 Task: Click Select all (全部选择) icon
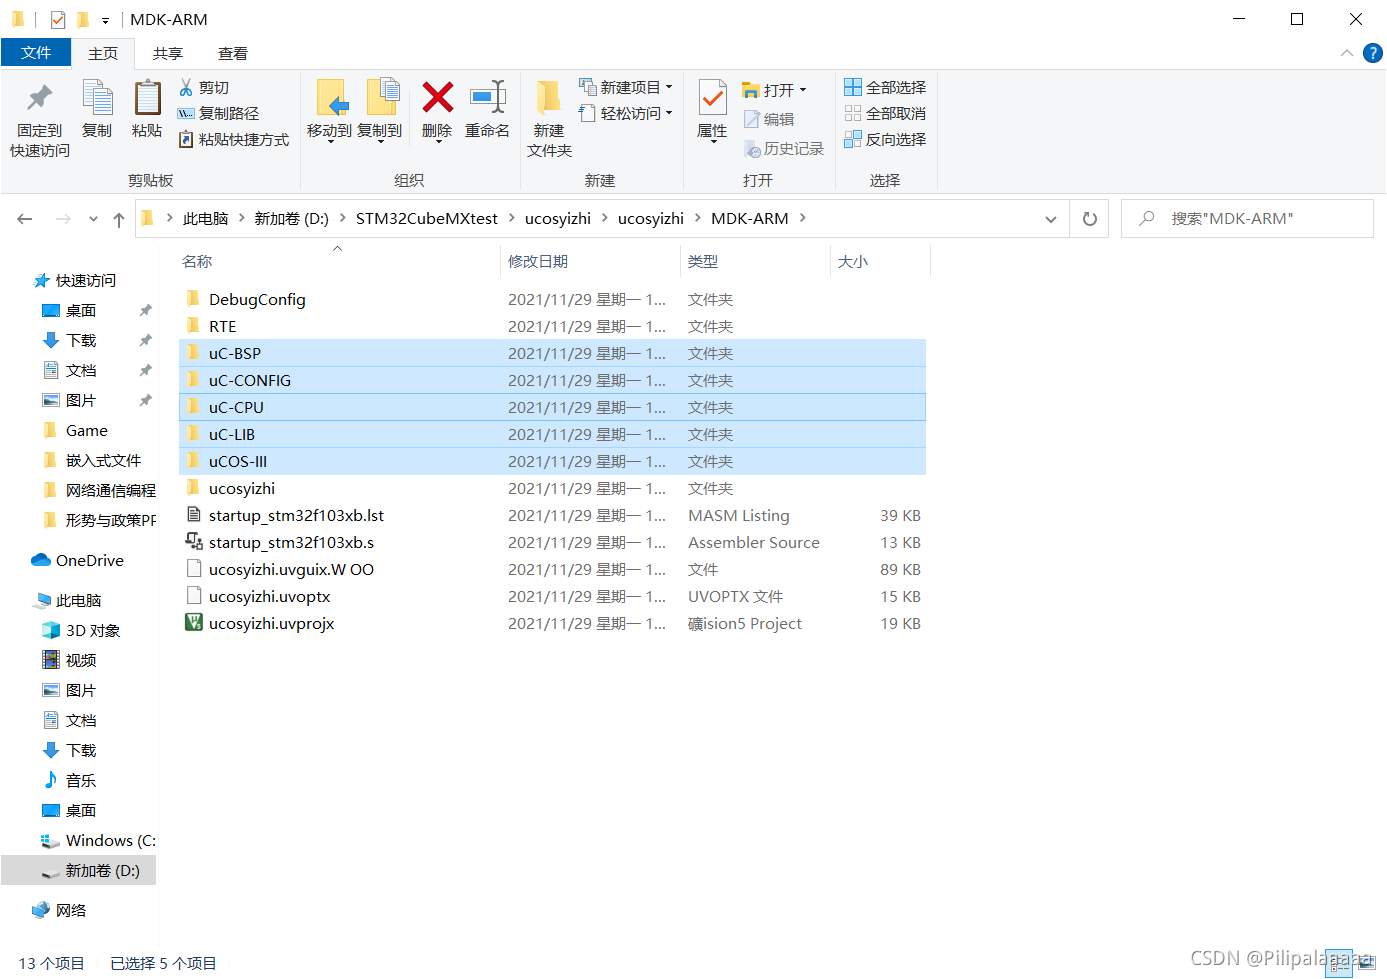coord(853,87)
